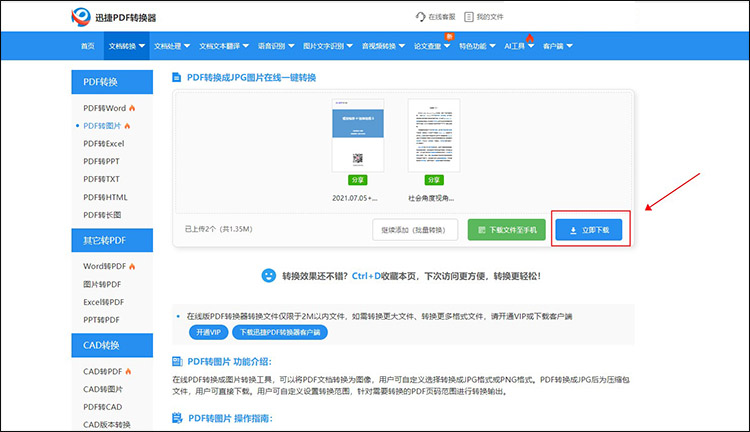Image resolution: width=750 pixels, height=432 pixels.
Task: Open Word转PDF in the sidebar
Action: click(104, 266)
